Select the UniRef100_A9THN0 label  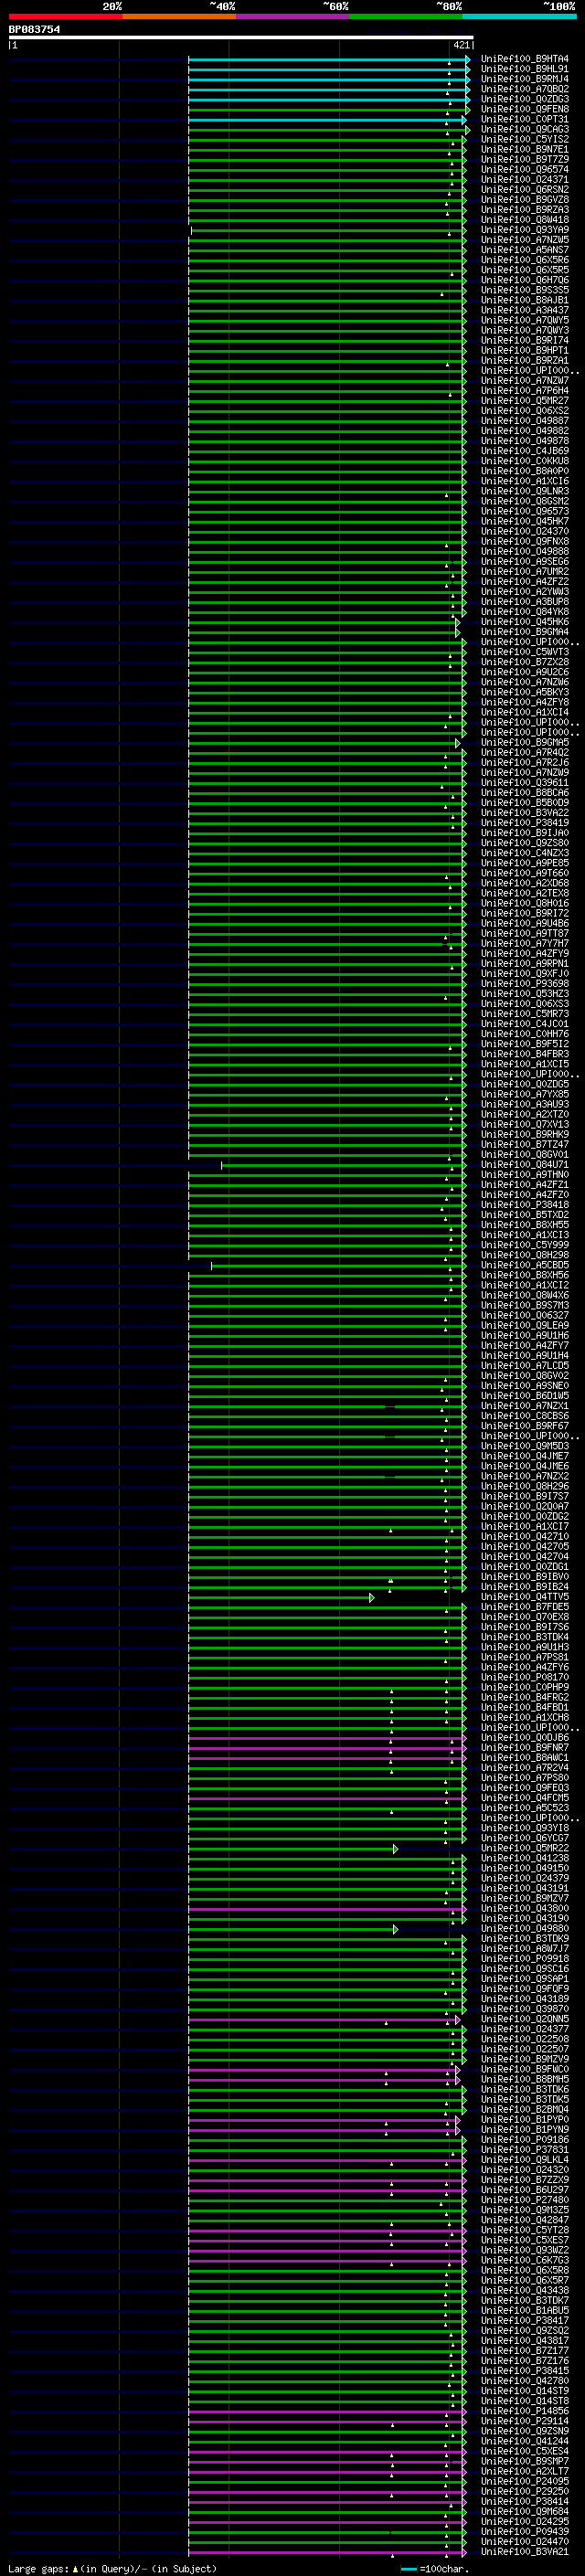(x=525, y=1174)
